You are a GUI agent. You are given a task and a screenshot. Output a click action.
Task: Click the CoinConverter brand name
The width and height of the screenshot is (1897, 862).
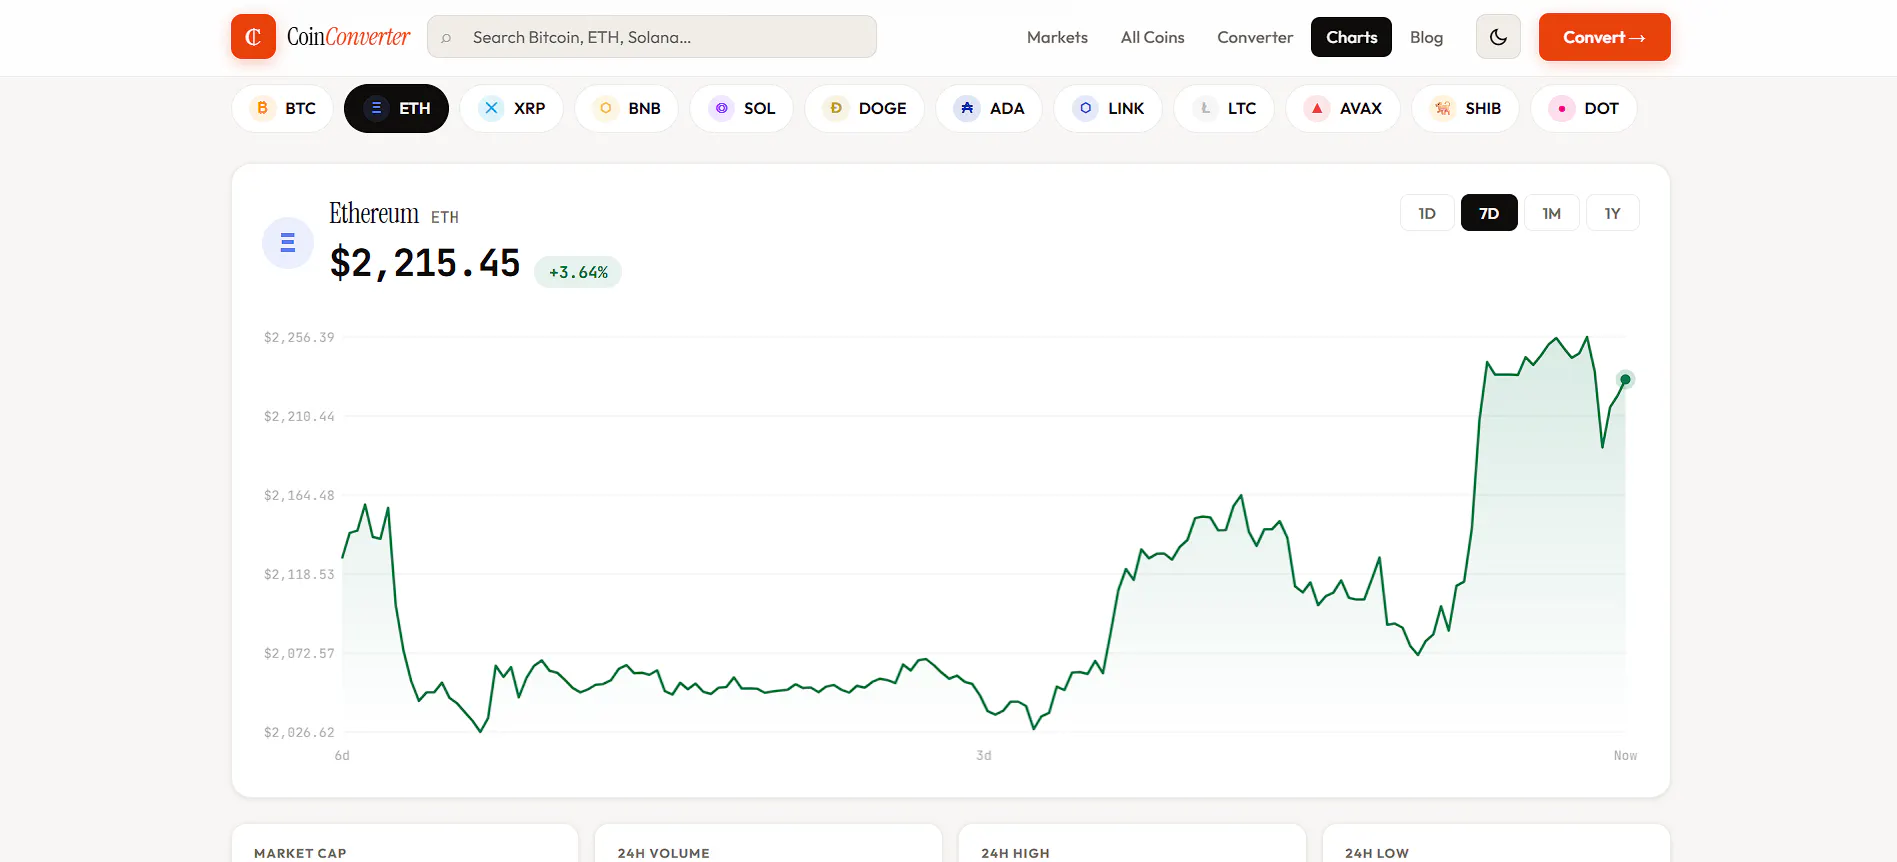[348, 37]
